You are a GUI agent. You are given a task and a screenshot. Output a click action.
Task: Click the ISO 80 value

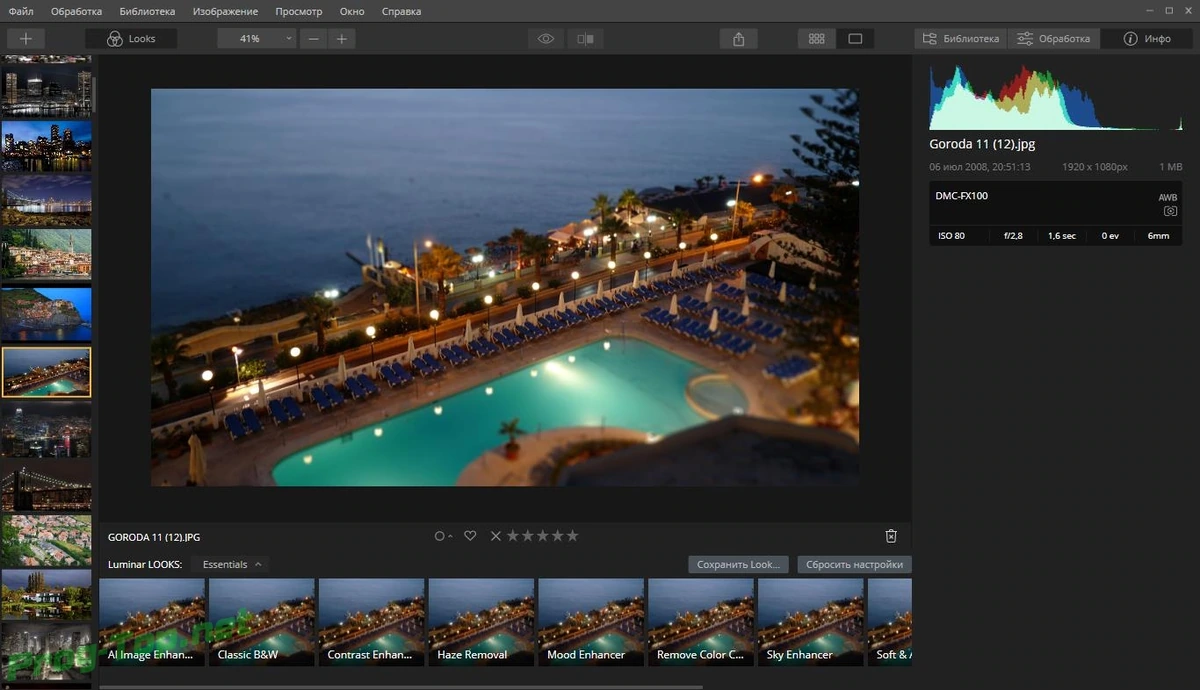(x=950, y=236)
